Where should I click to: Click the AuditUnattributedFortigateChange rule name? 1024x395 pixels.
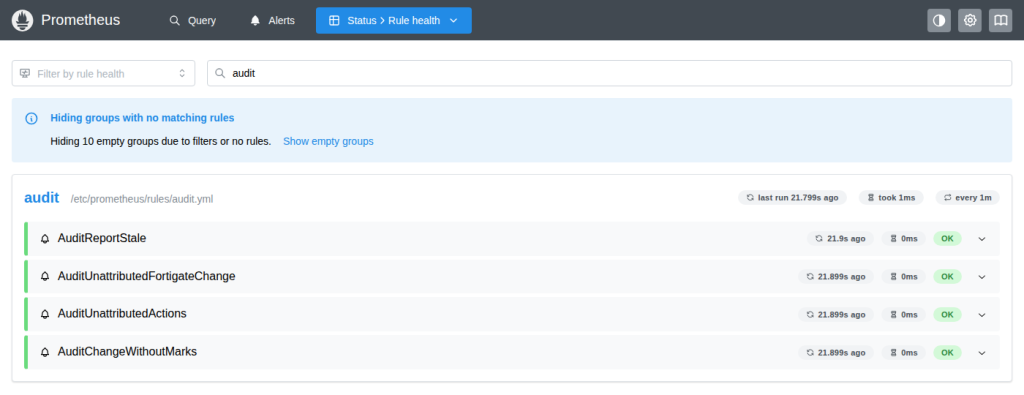(146, 276)
